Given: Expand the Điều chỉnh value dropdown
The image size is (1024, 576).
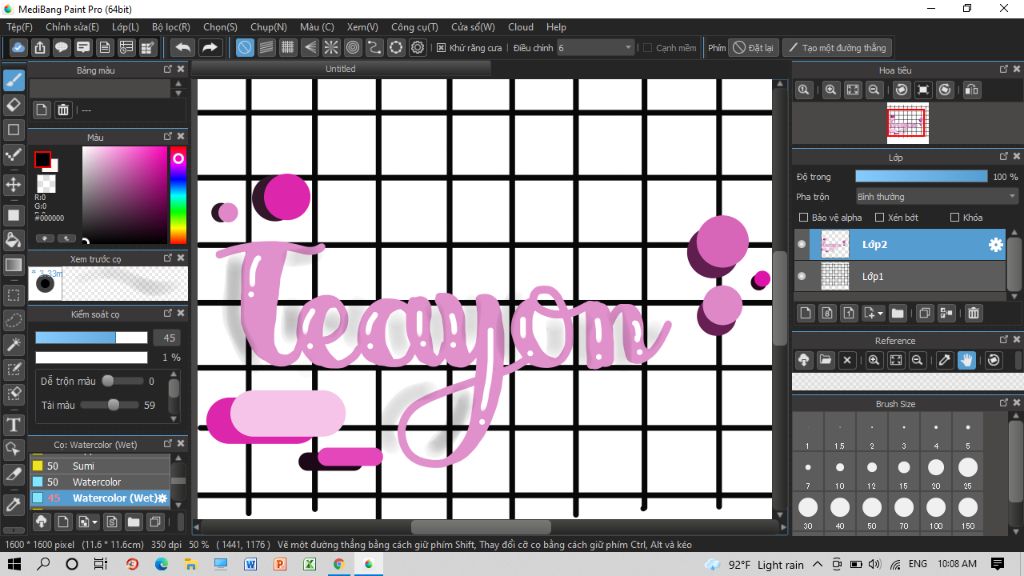Looking at the screenshot, I should [x=628, y=48].
